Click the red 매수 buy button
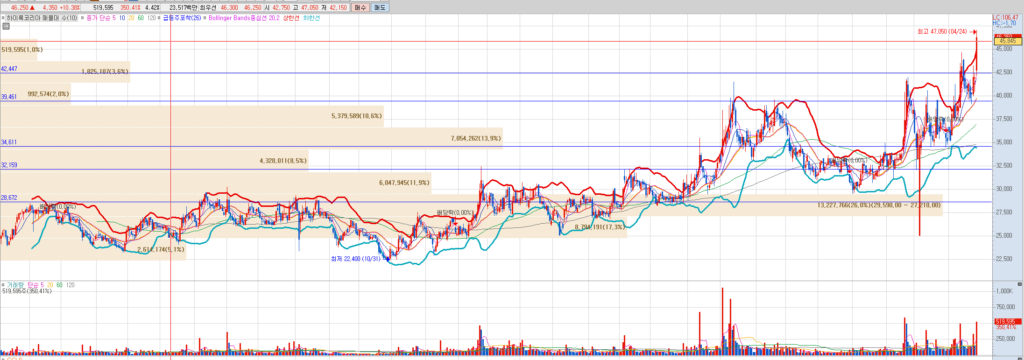The image size is (1024, 360). tap(360, 7)
